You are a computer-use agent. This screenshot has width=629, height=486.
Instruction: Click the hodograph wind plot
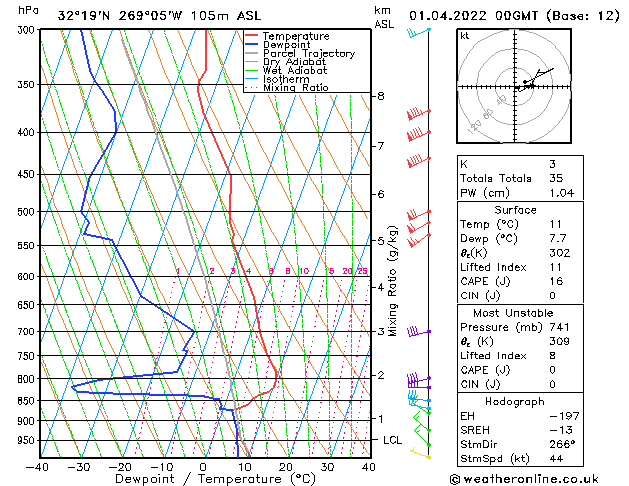pyautogui.click(x=514, y=86)
